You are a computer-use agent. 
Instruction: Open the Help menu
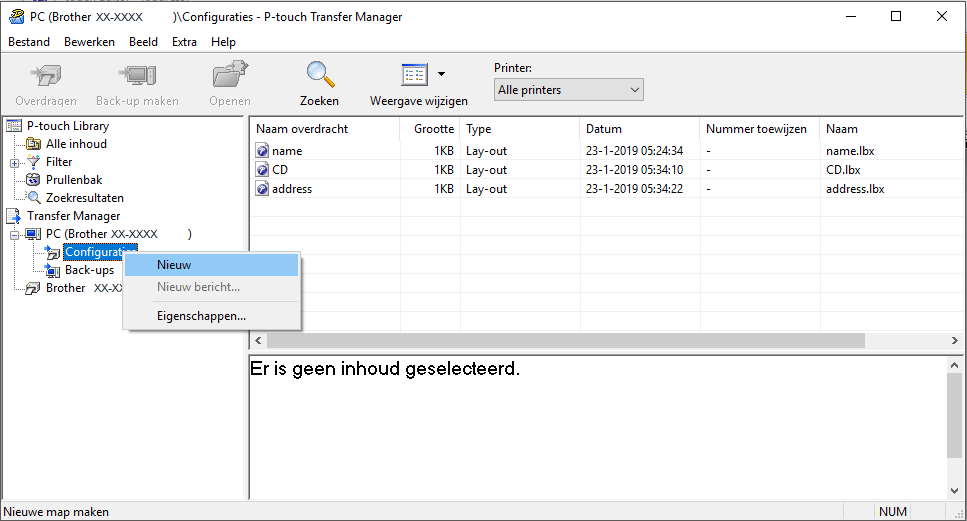point(223,42)
